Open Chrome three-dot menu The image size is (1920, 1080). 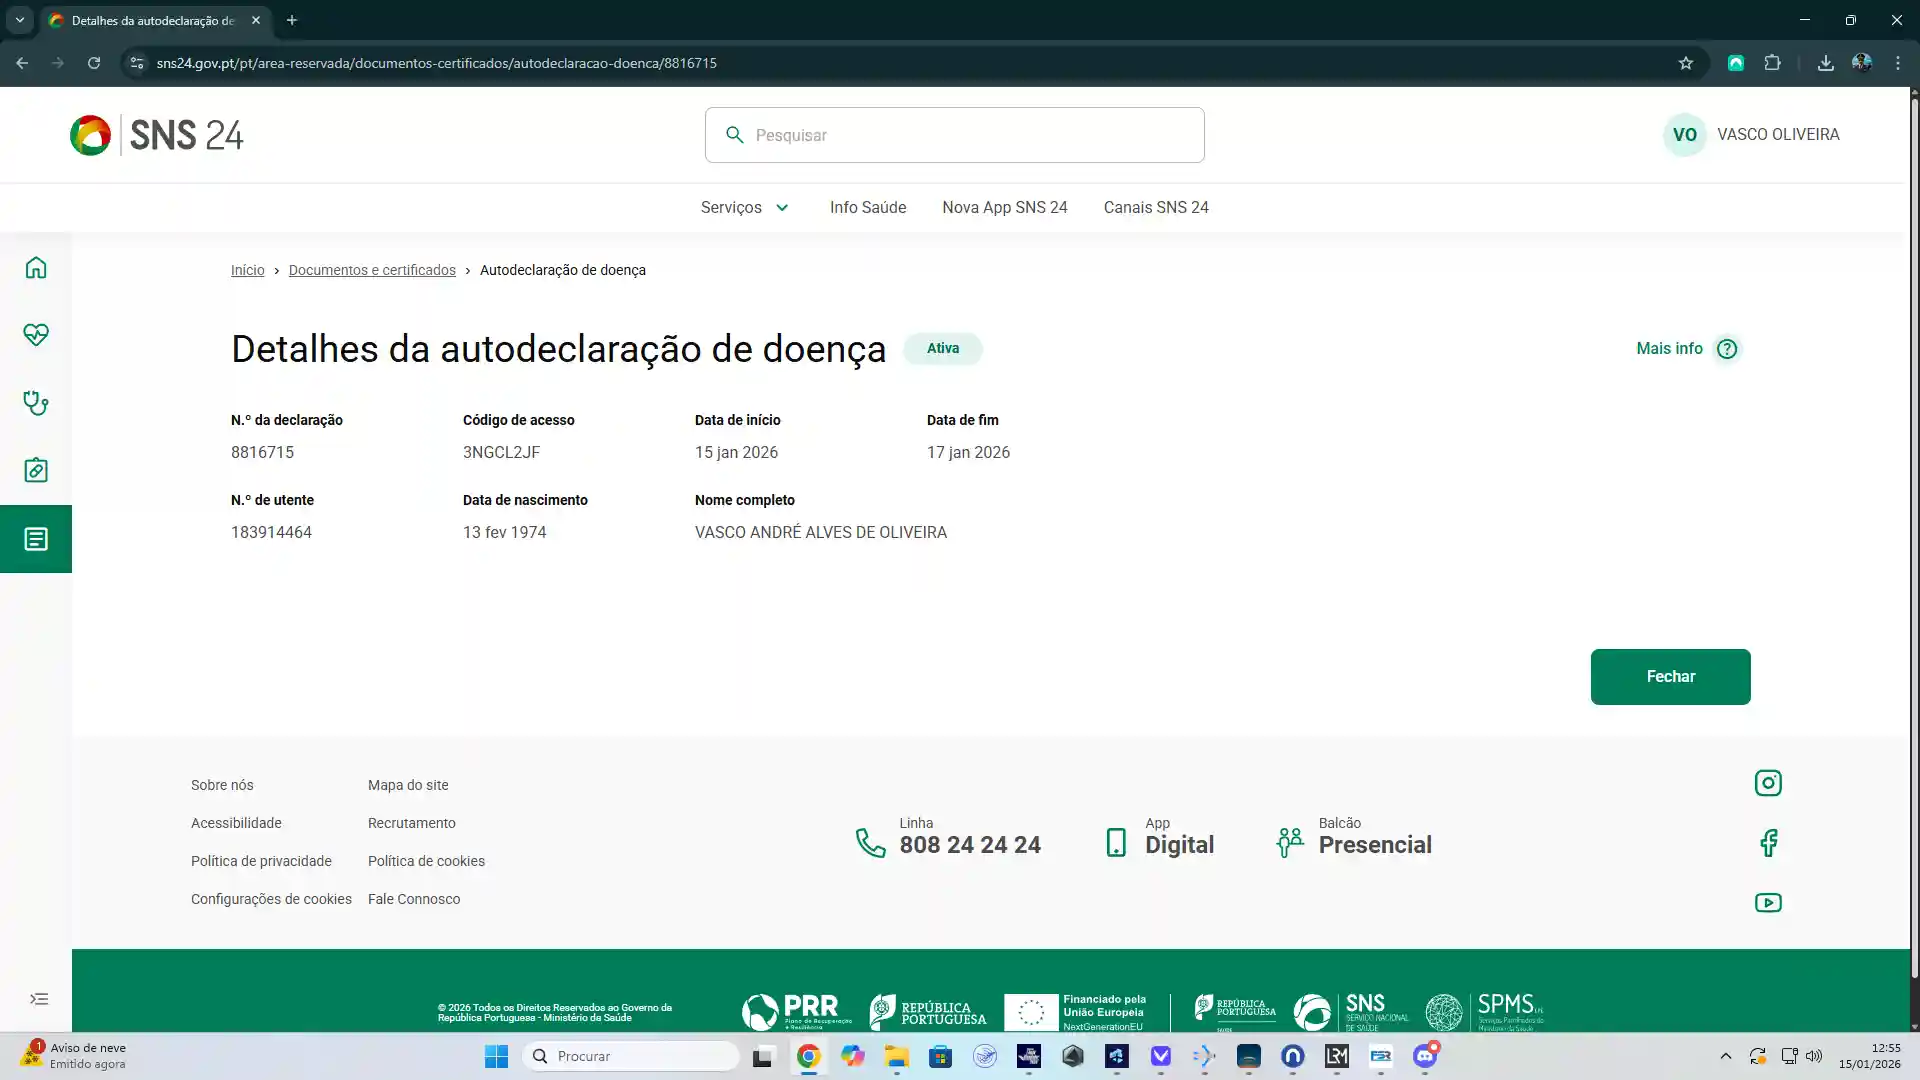click(x=1898, y=63)
